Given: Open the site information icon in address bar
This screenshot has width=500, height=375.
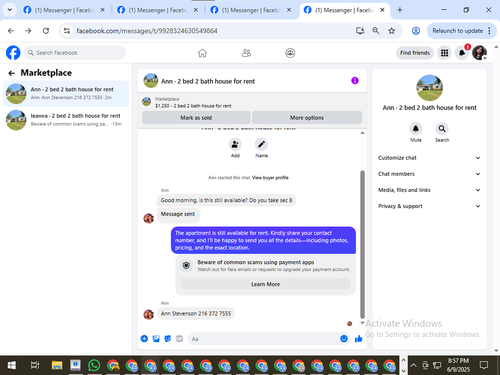Looking at the screenshot, I should pyautogui.click(x=67, y=31).
